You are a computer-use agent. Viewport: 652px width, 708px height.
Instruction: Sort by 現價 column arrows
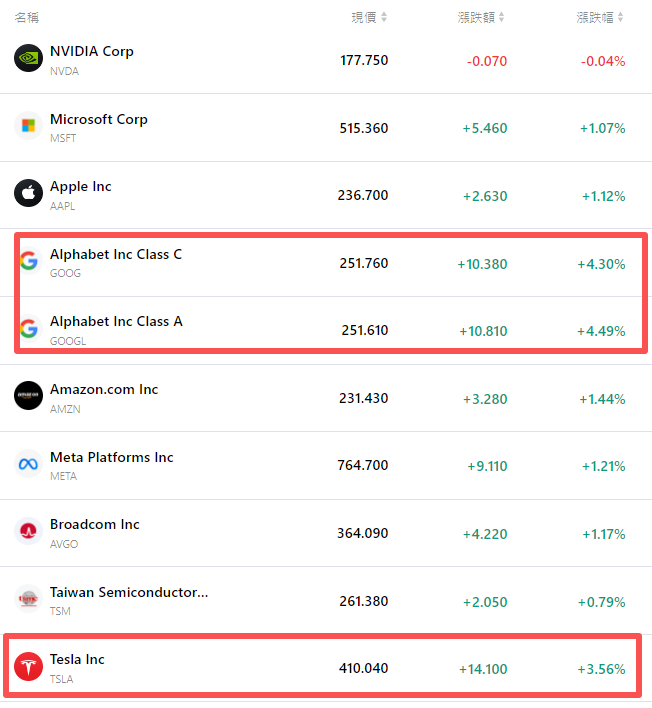click(384, 17)
